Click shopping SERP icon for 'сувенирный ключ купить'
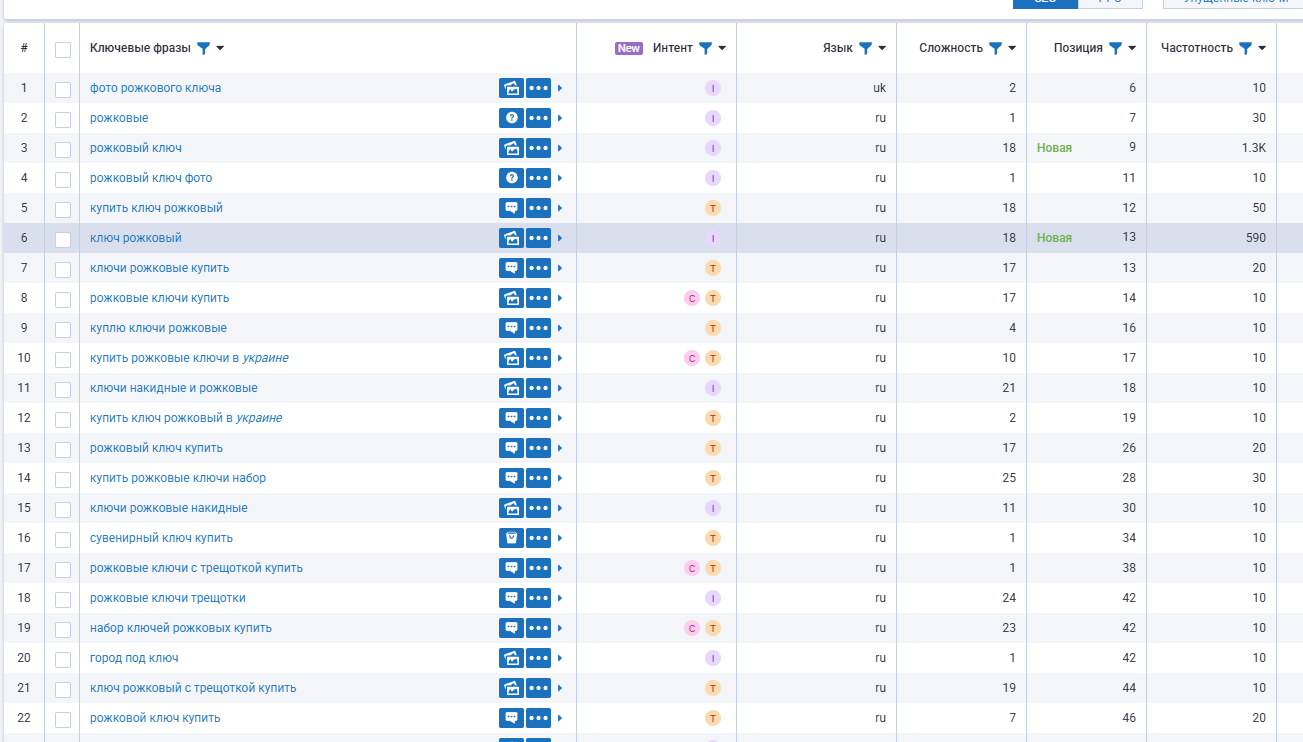 point(511,538)
